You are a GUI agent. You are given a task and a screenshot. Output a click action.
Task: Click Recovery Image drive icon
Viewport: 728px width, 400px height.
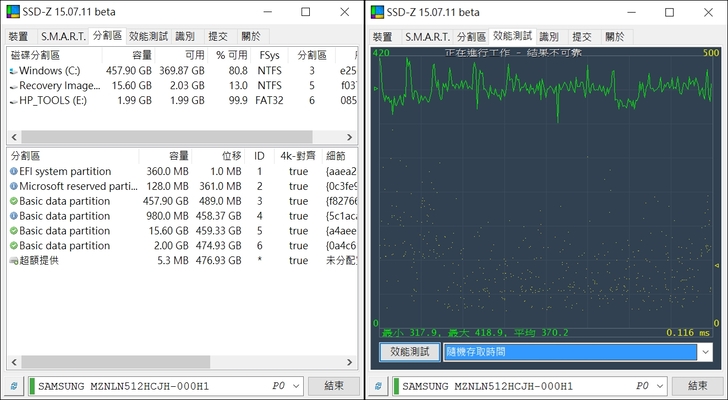tap(13, 86)
